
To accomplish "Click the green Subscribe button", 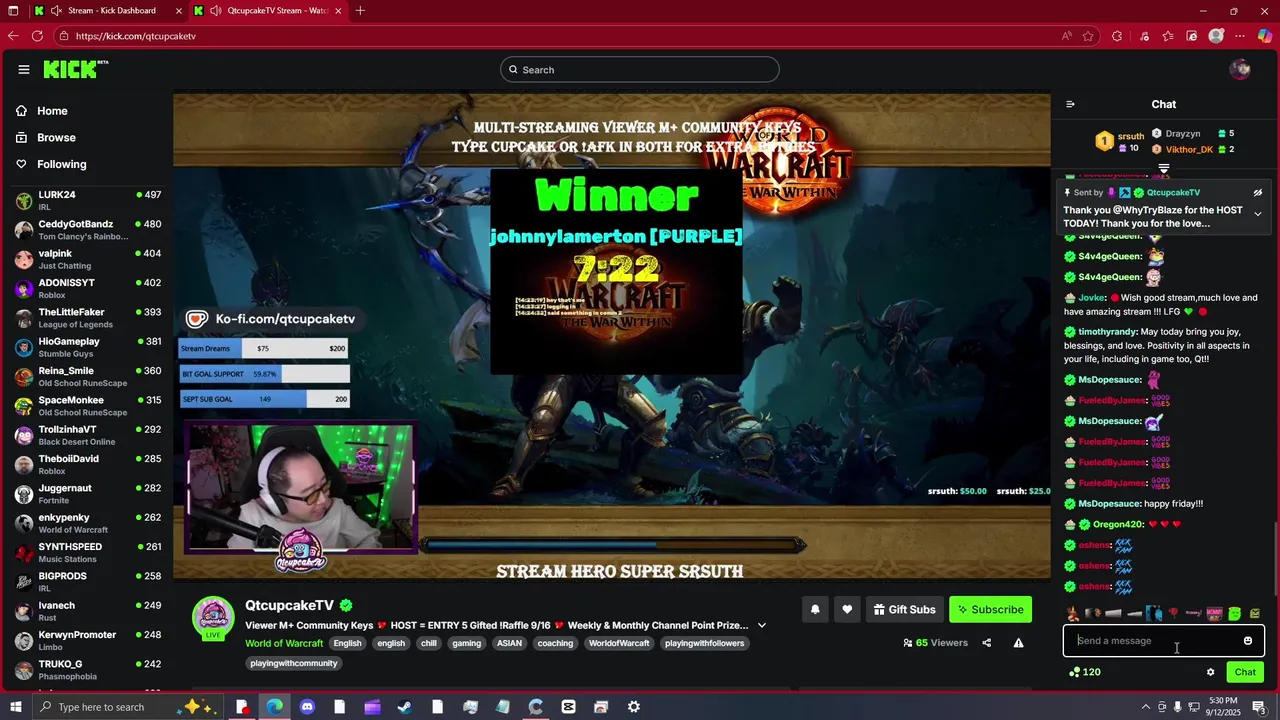I will (x=990, y=609).
